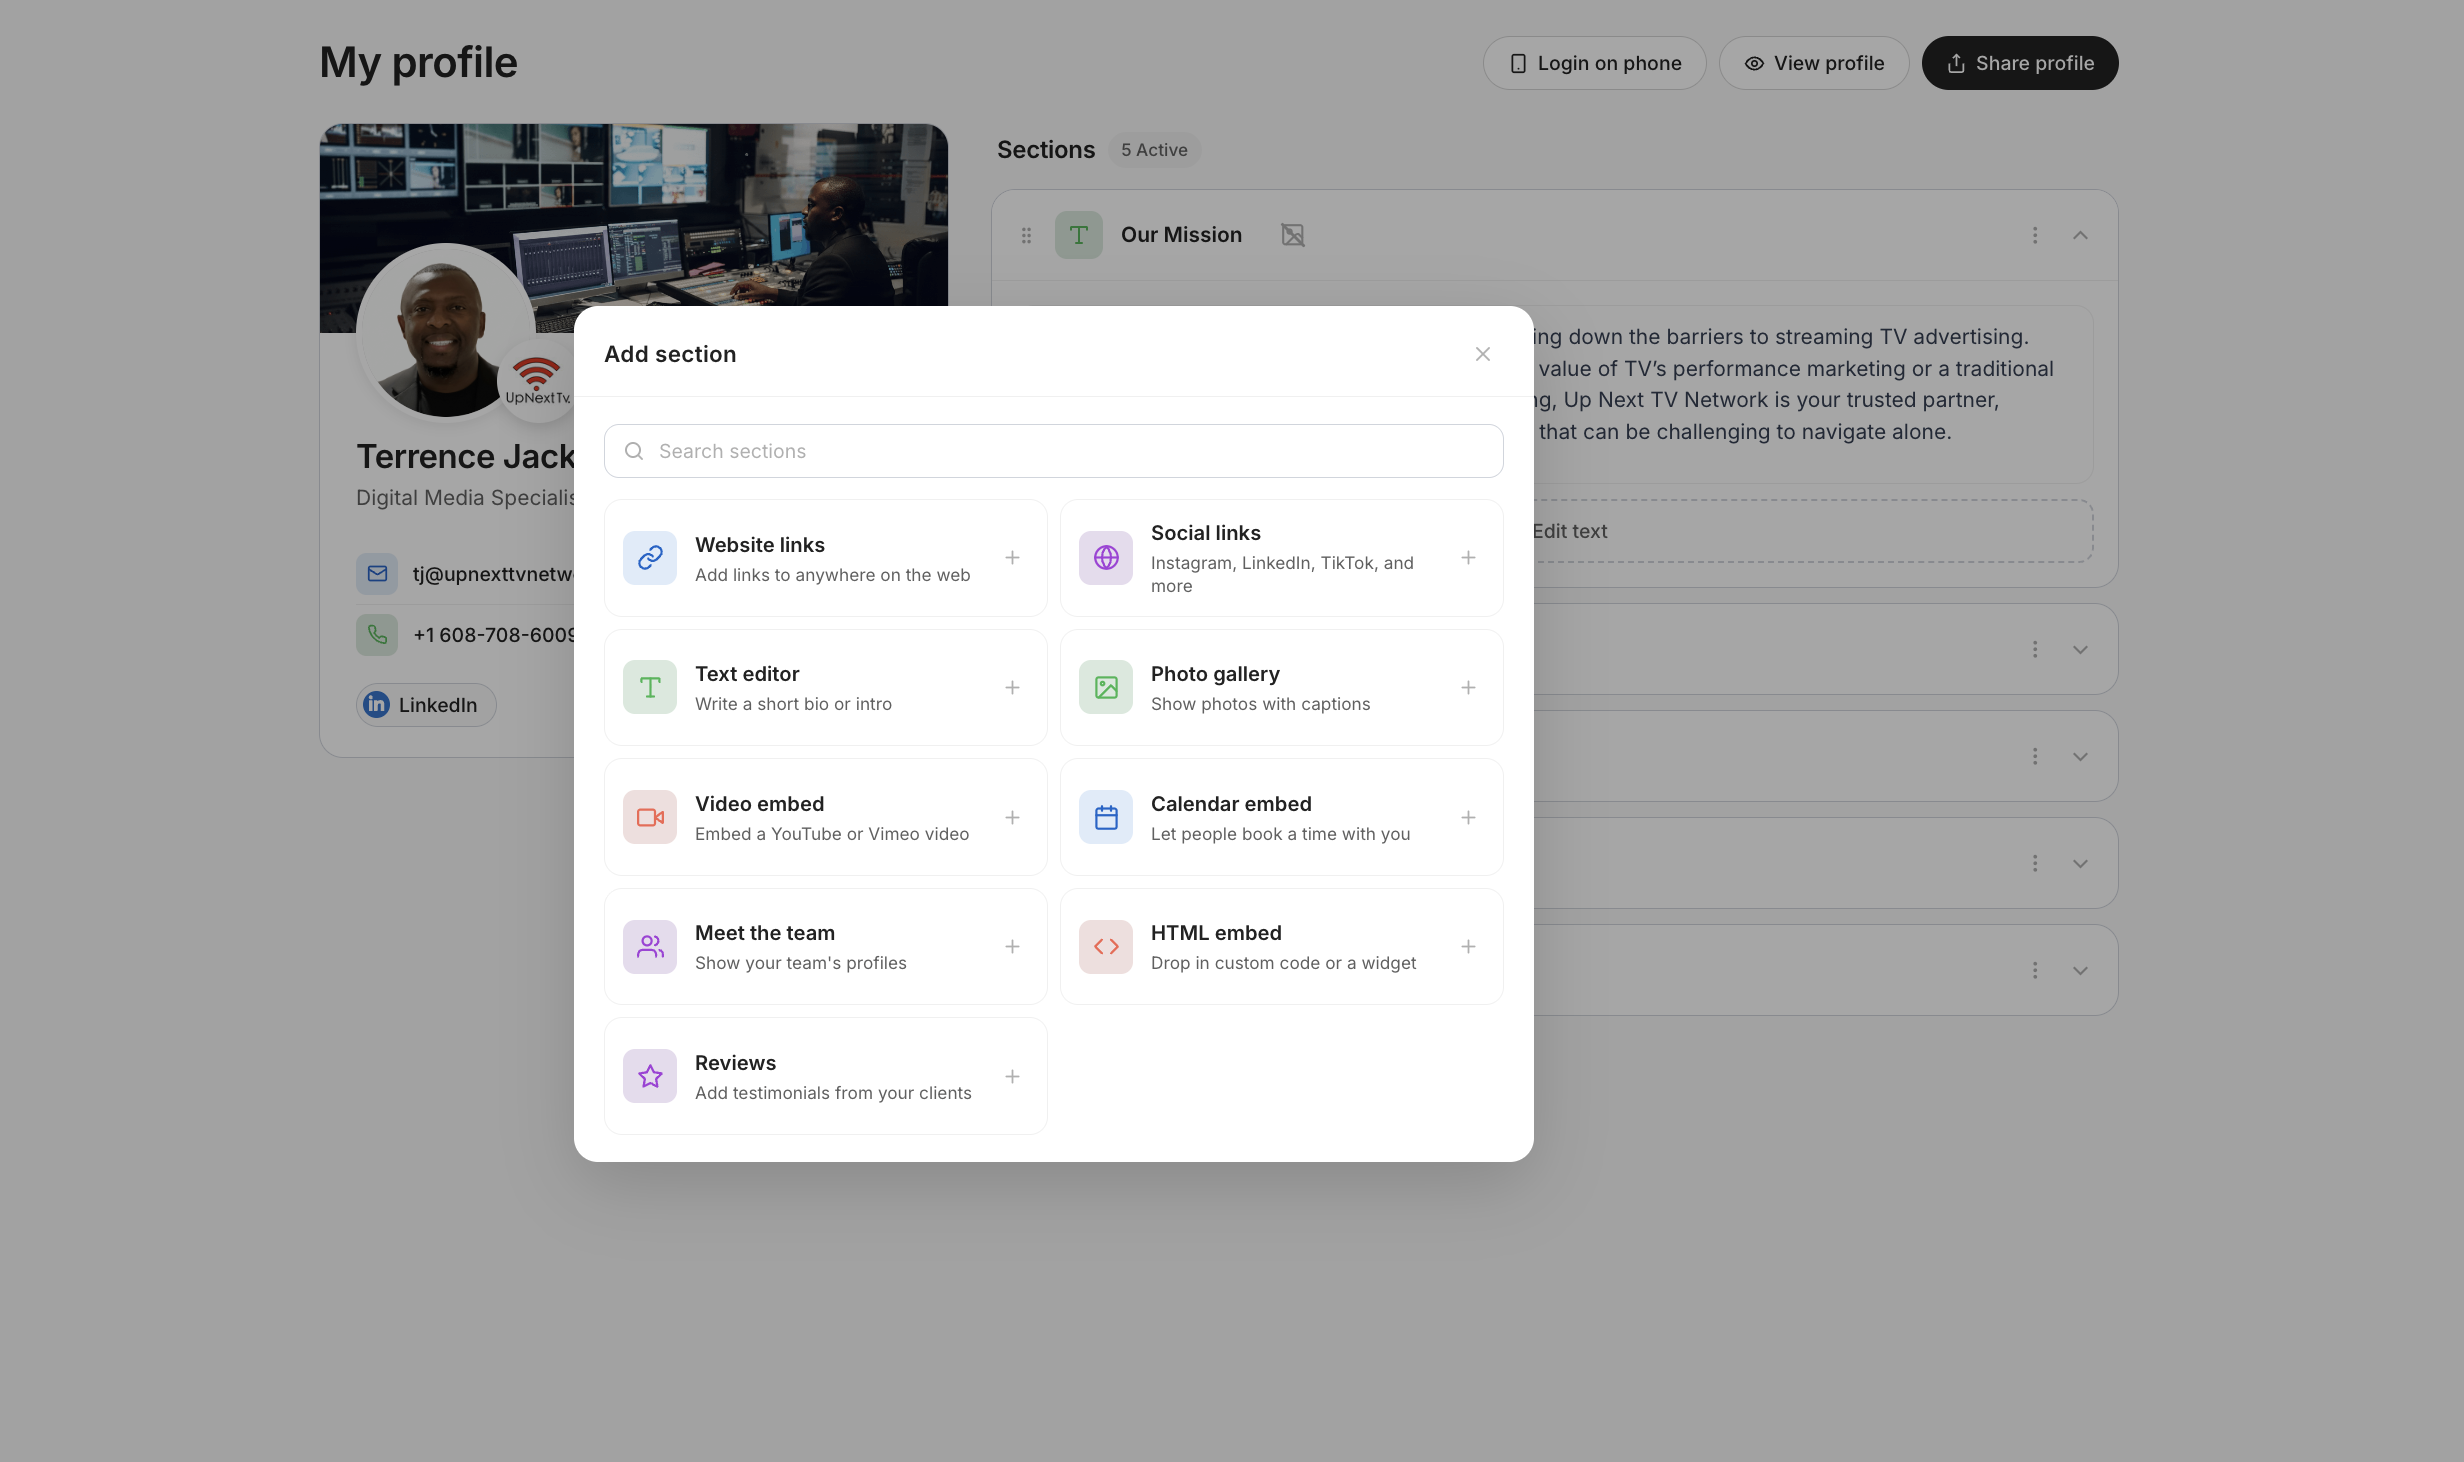Image resolution: width=2464 pixels, height=1462 pixels.
Task: Select the Meet the team card title
Action: pyautogui.click(x=765, y=933)
